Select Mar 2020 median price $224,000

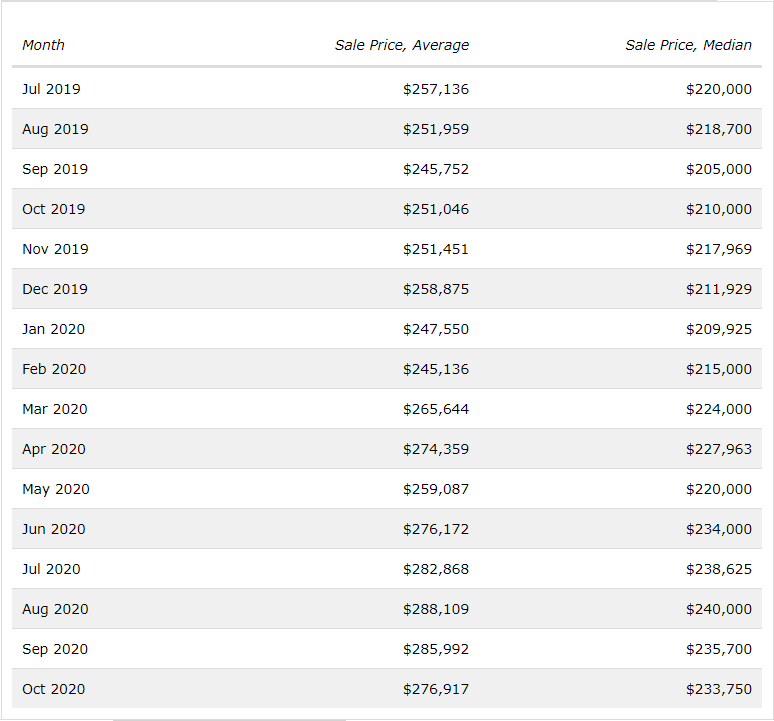719,409
